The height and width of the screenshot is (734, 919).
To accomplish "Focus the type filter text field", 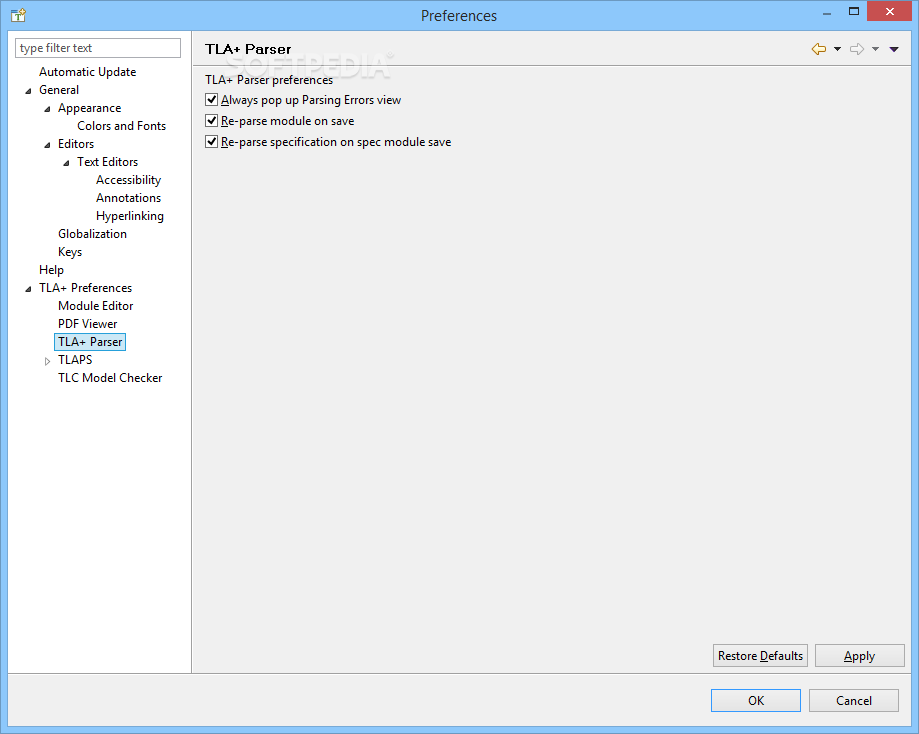I will coord(98,48).
